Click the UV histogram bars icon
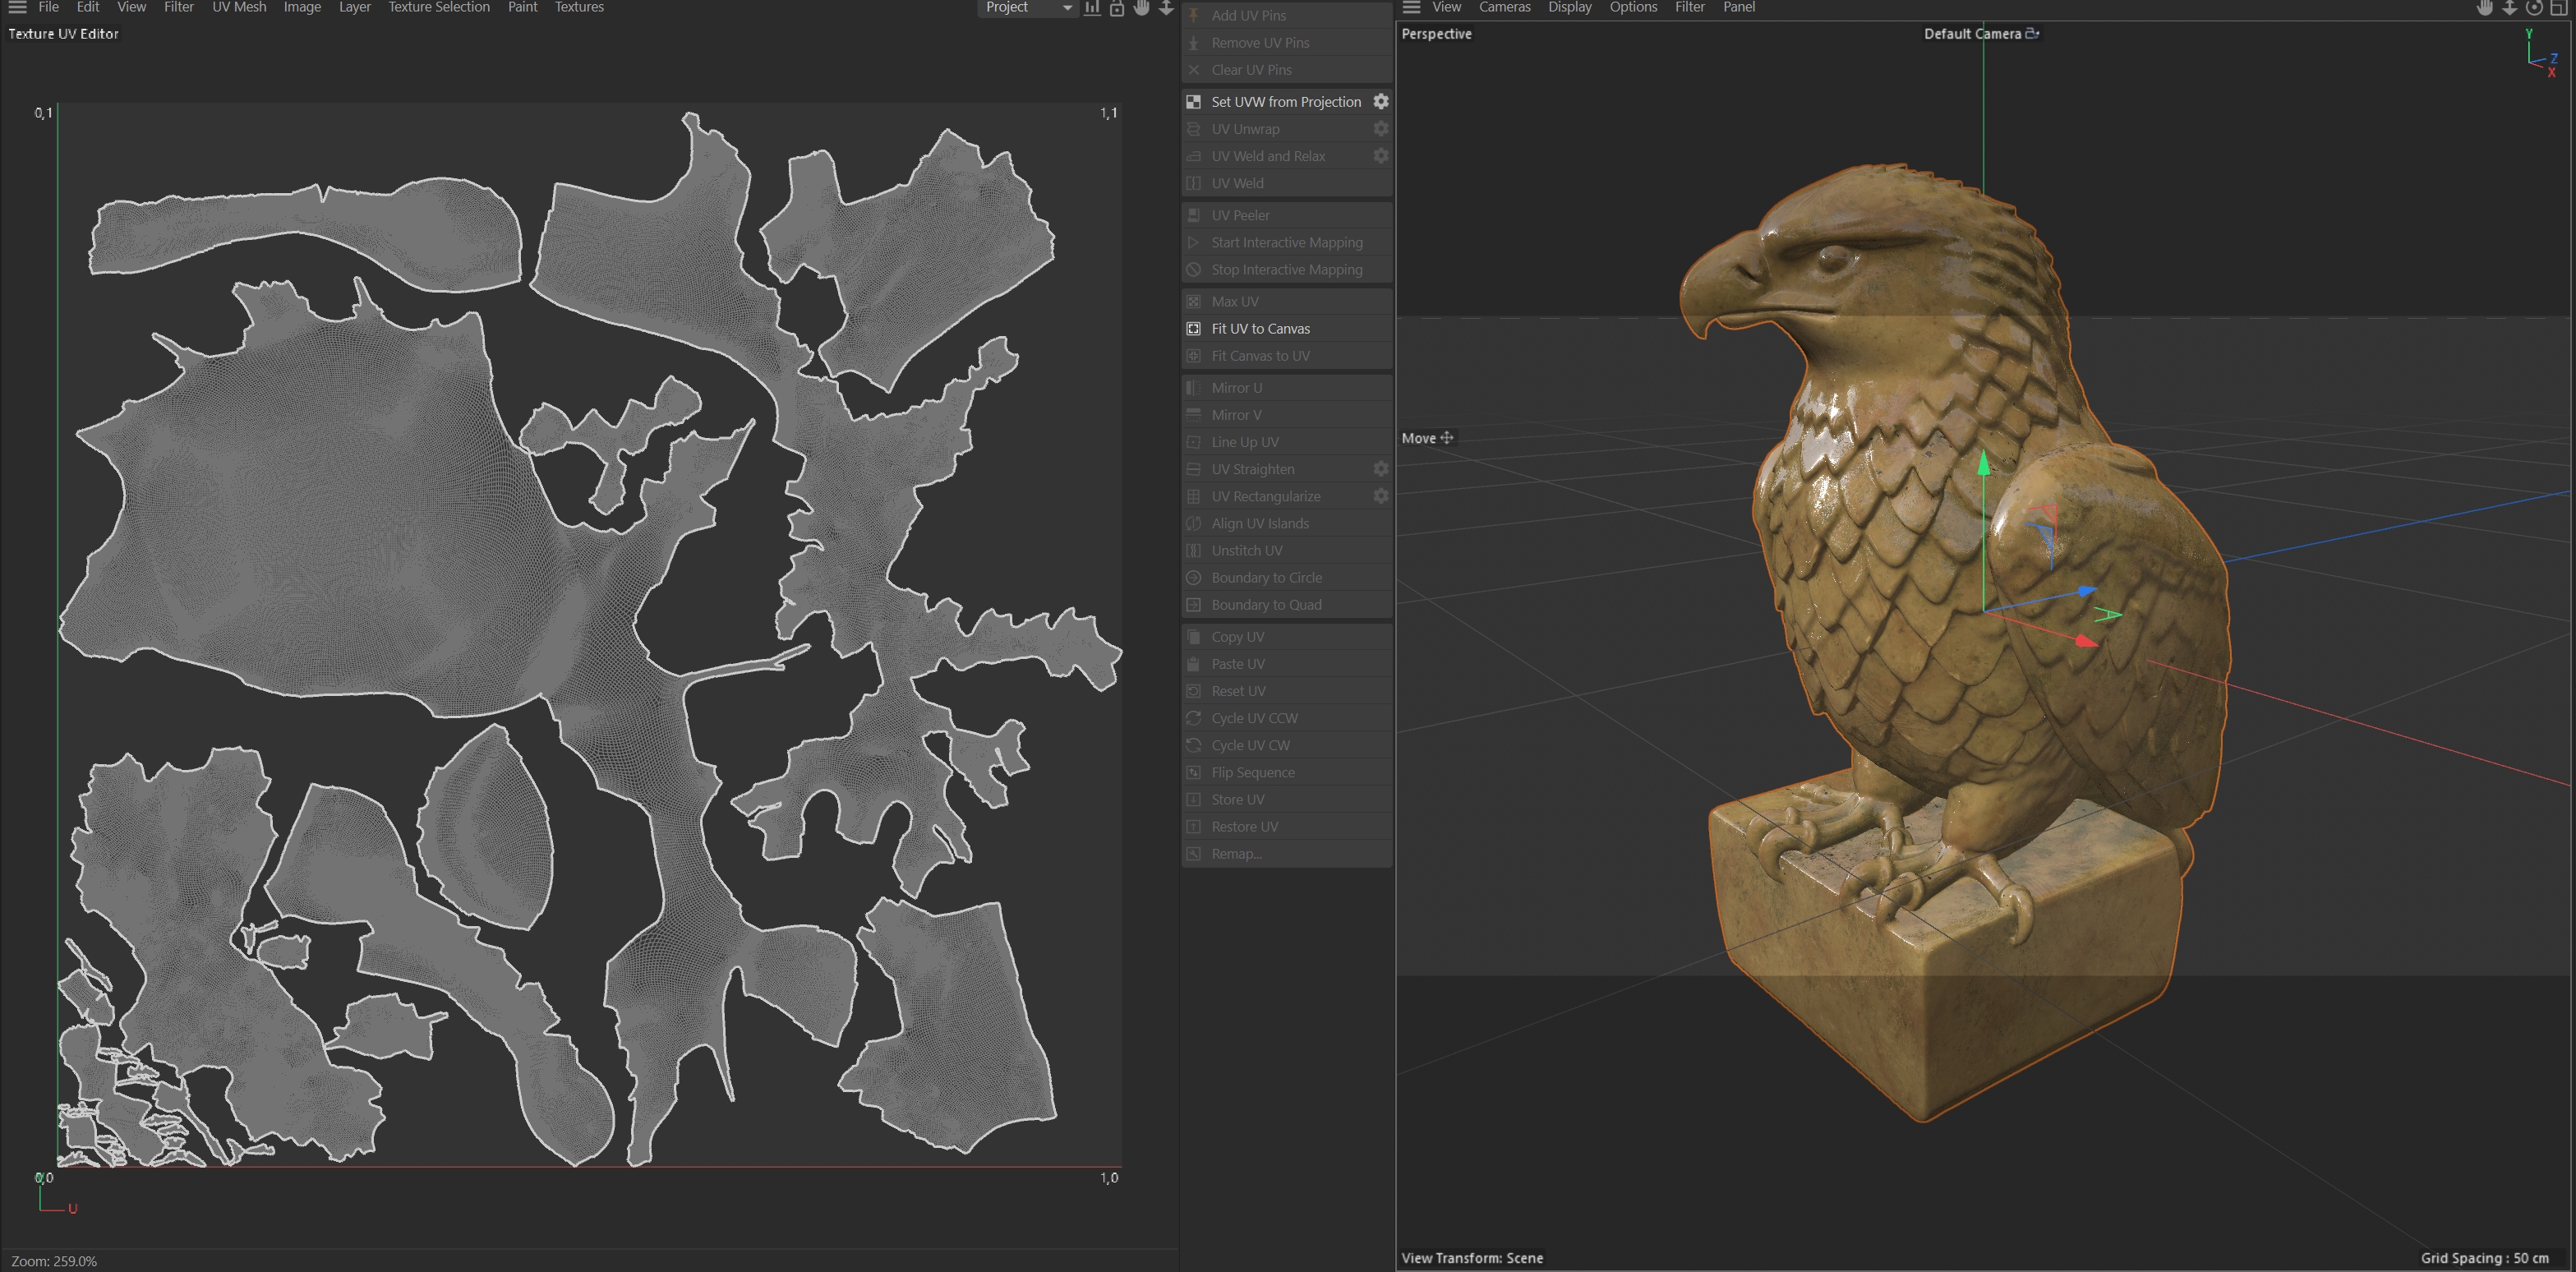2576x1272 pixels. coord(1092,8)
